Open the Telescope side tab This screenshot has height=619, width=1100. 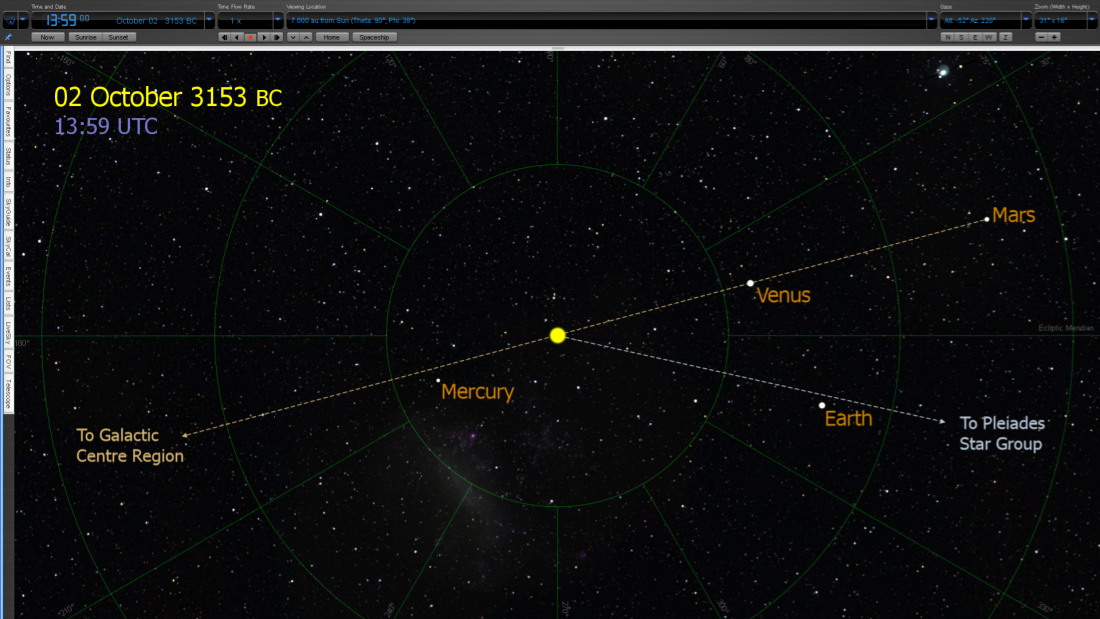tap(8, 394)
